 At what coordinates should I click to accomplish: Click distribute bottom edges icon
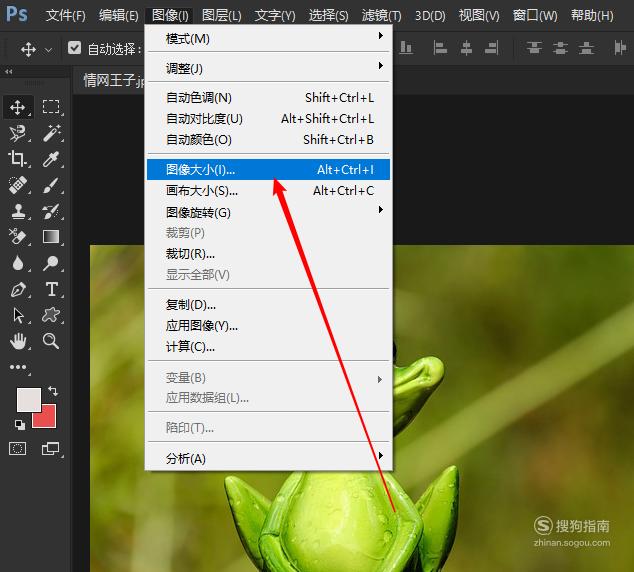(x=586, y=48)
